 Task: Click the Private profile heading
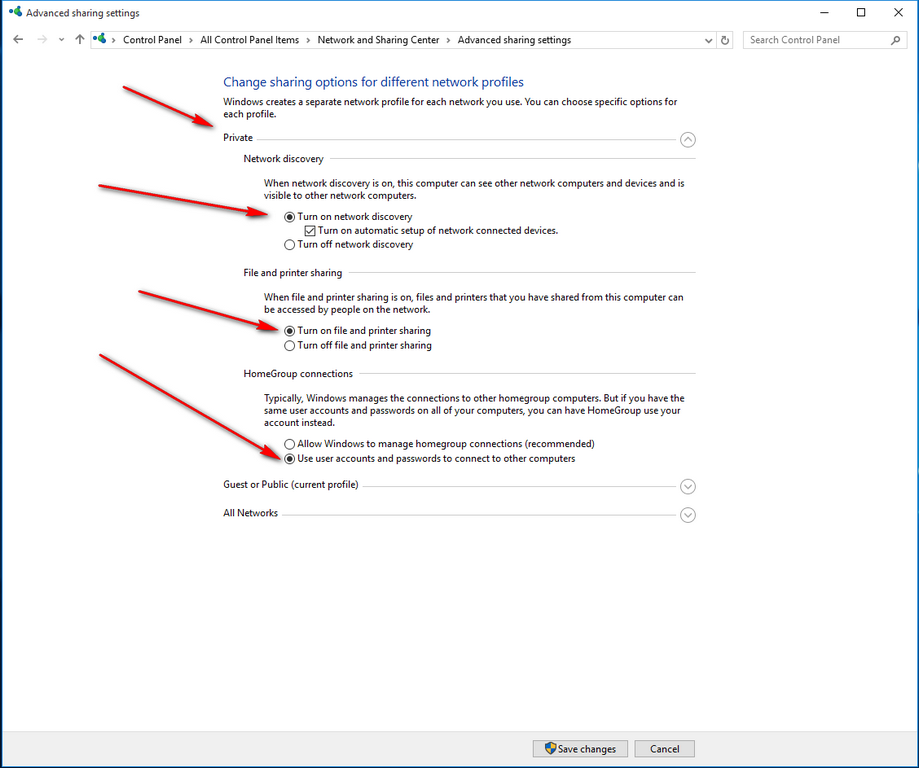tap(238, 138)
